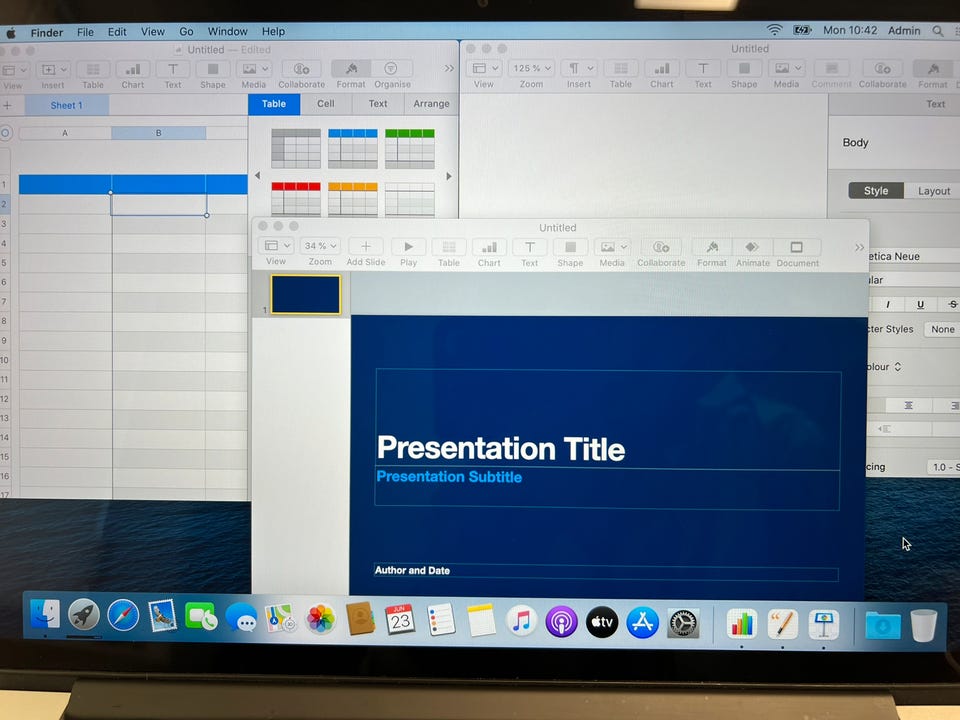This screenshot has height=720, width=960.
Task: Click Spotlight search in menu bar
Action: [x=937, y=31]
